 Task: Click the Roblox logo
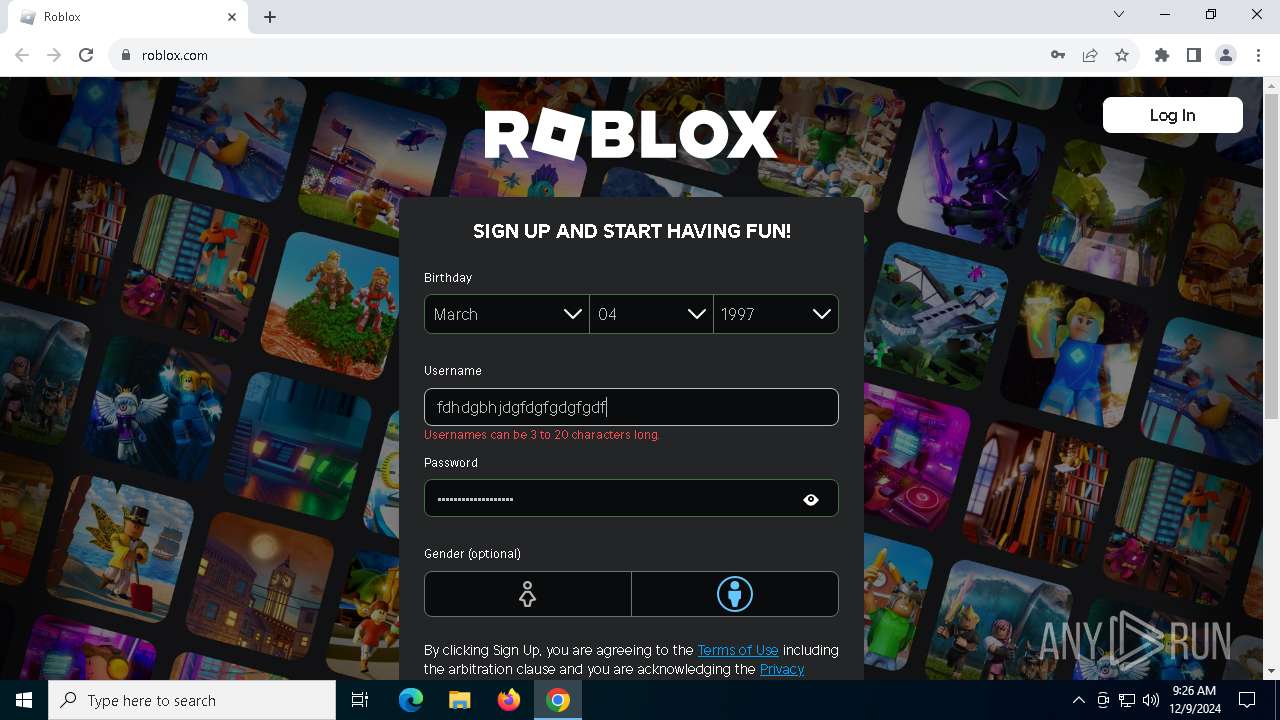[631, 135]
